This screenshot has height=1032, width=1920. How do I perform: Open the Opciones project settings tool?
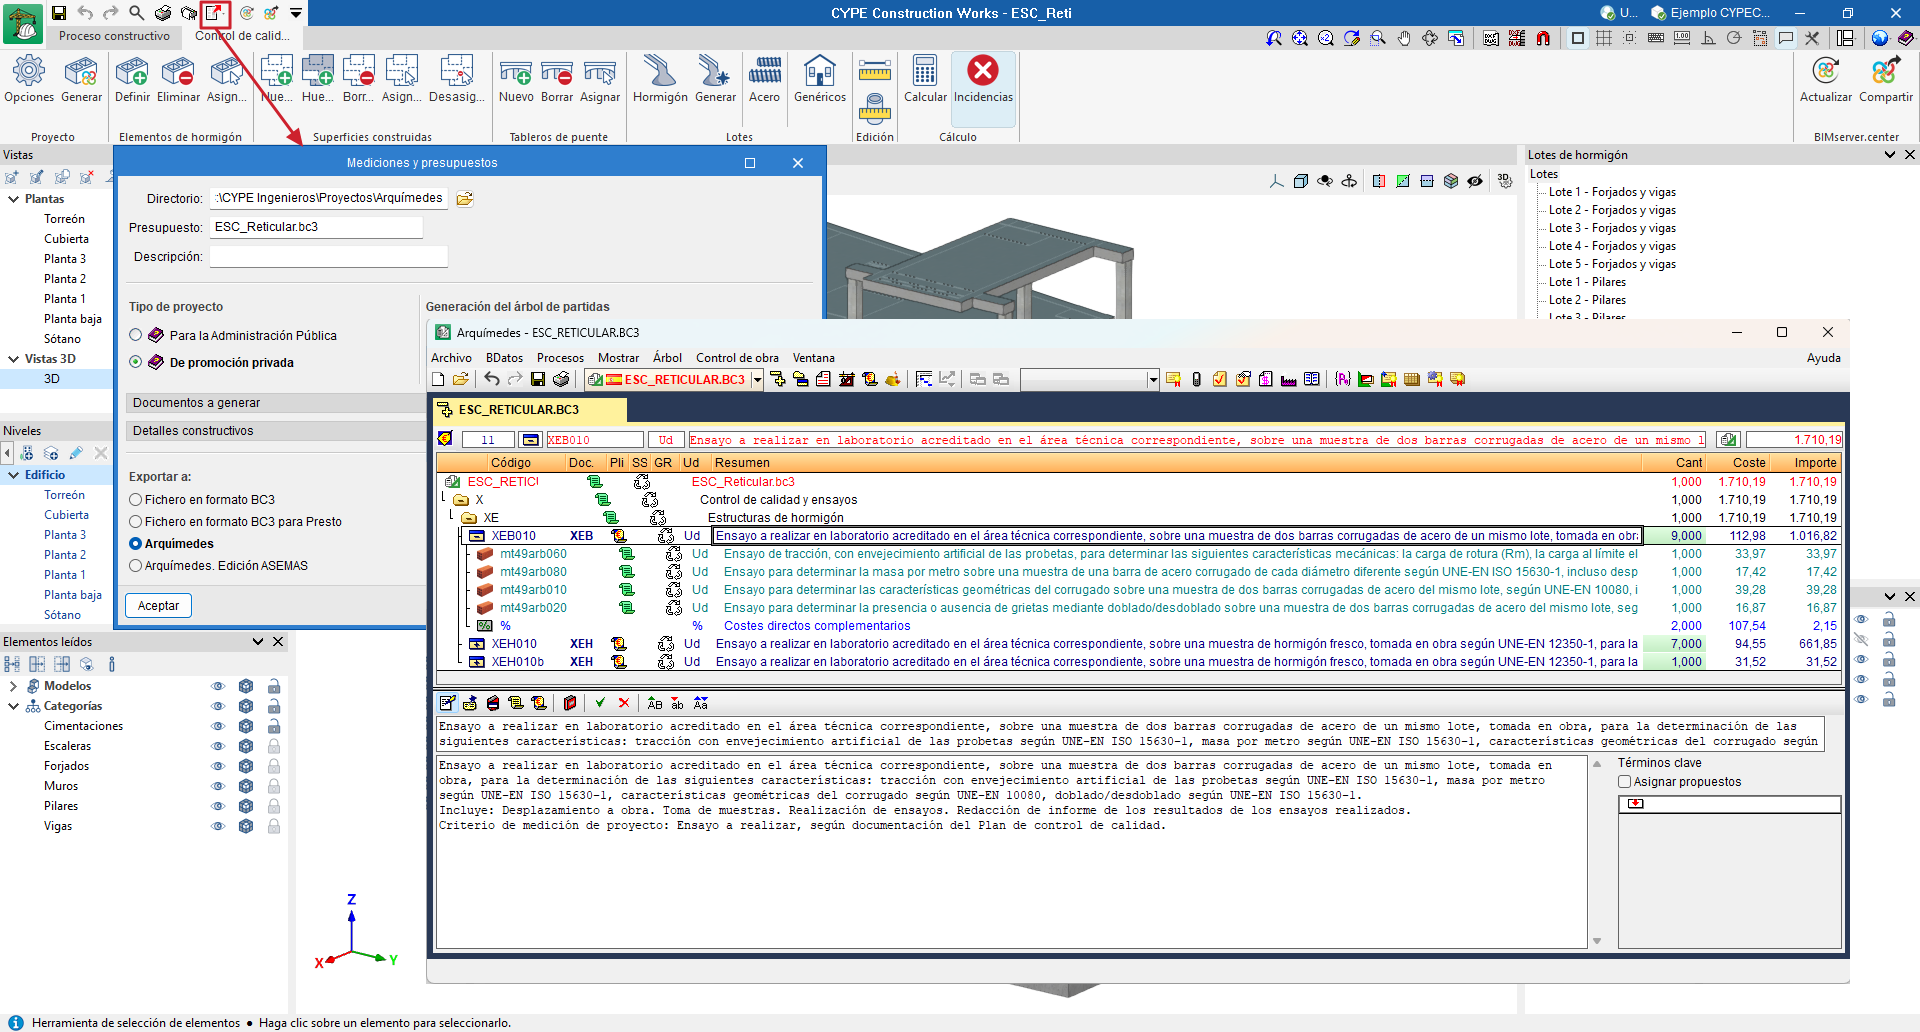tap(29, 79)
